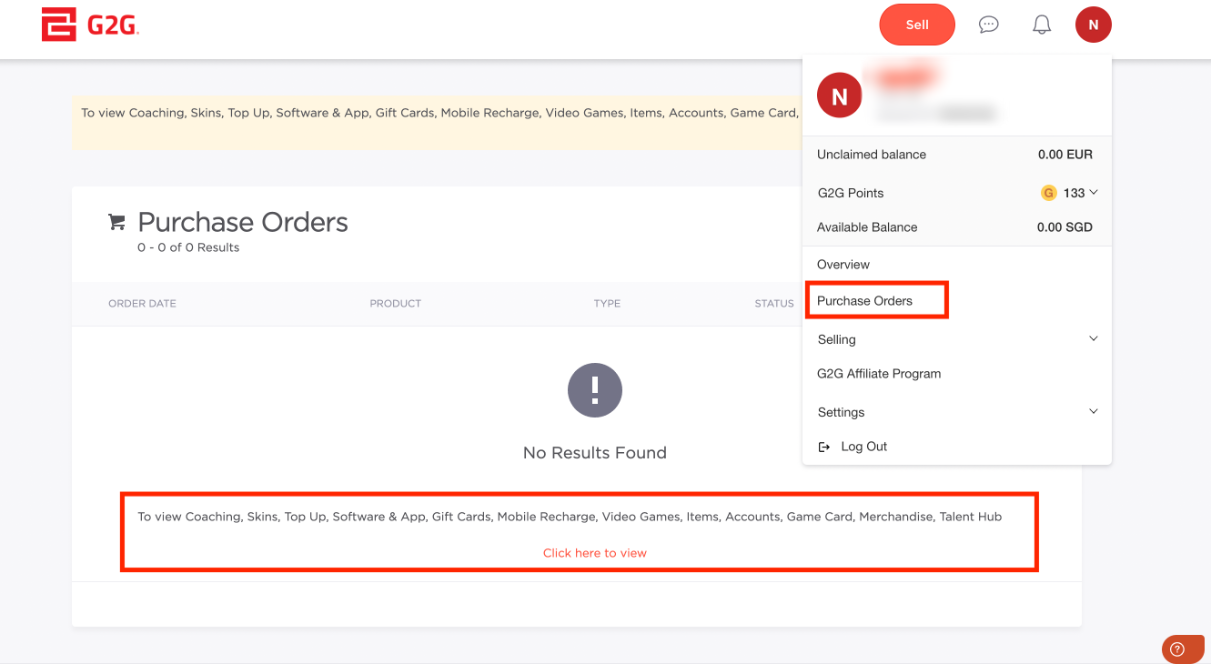Expand the Settings submenu
Viewport: 1211px width, 664px height.
tap(957, 412)
